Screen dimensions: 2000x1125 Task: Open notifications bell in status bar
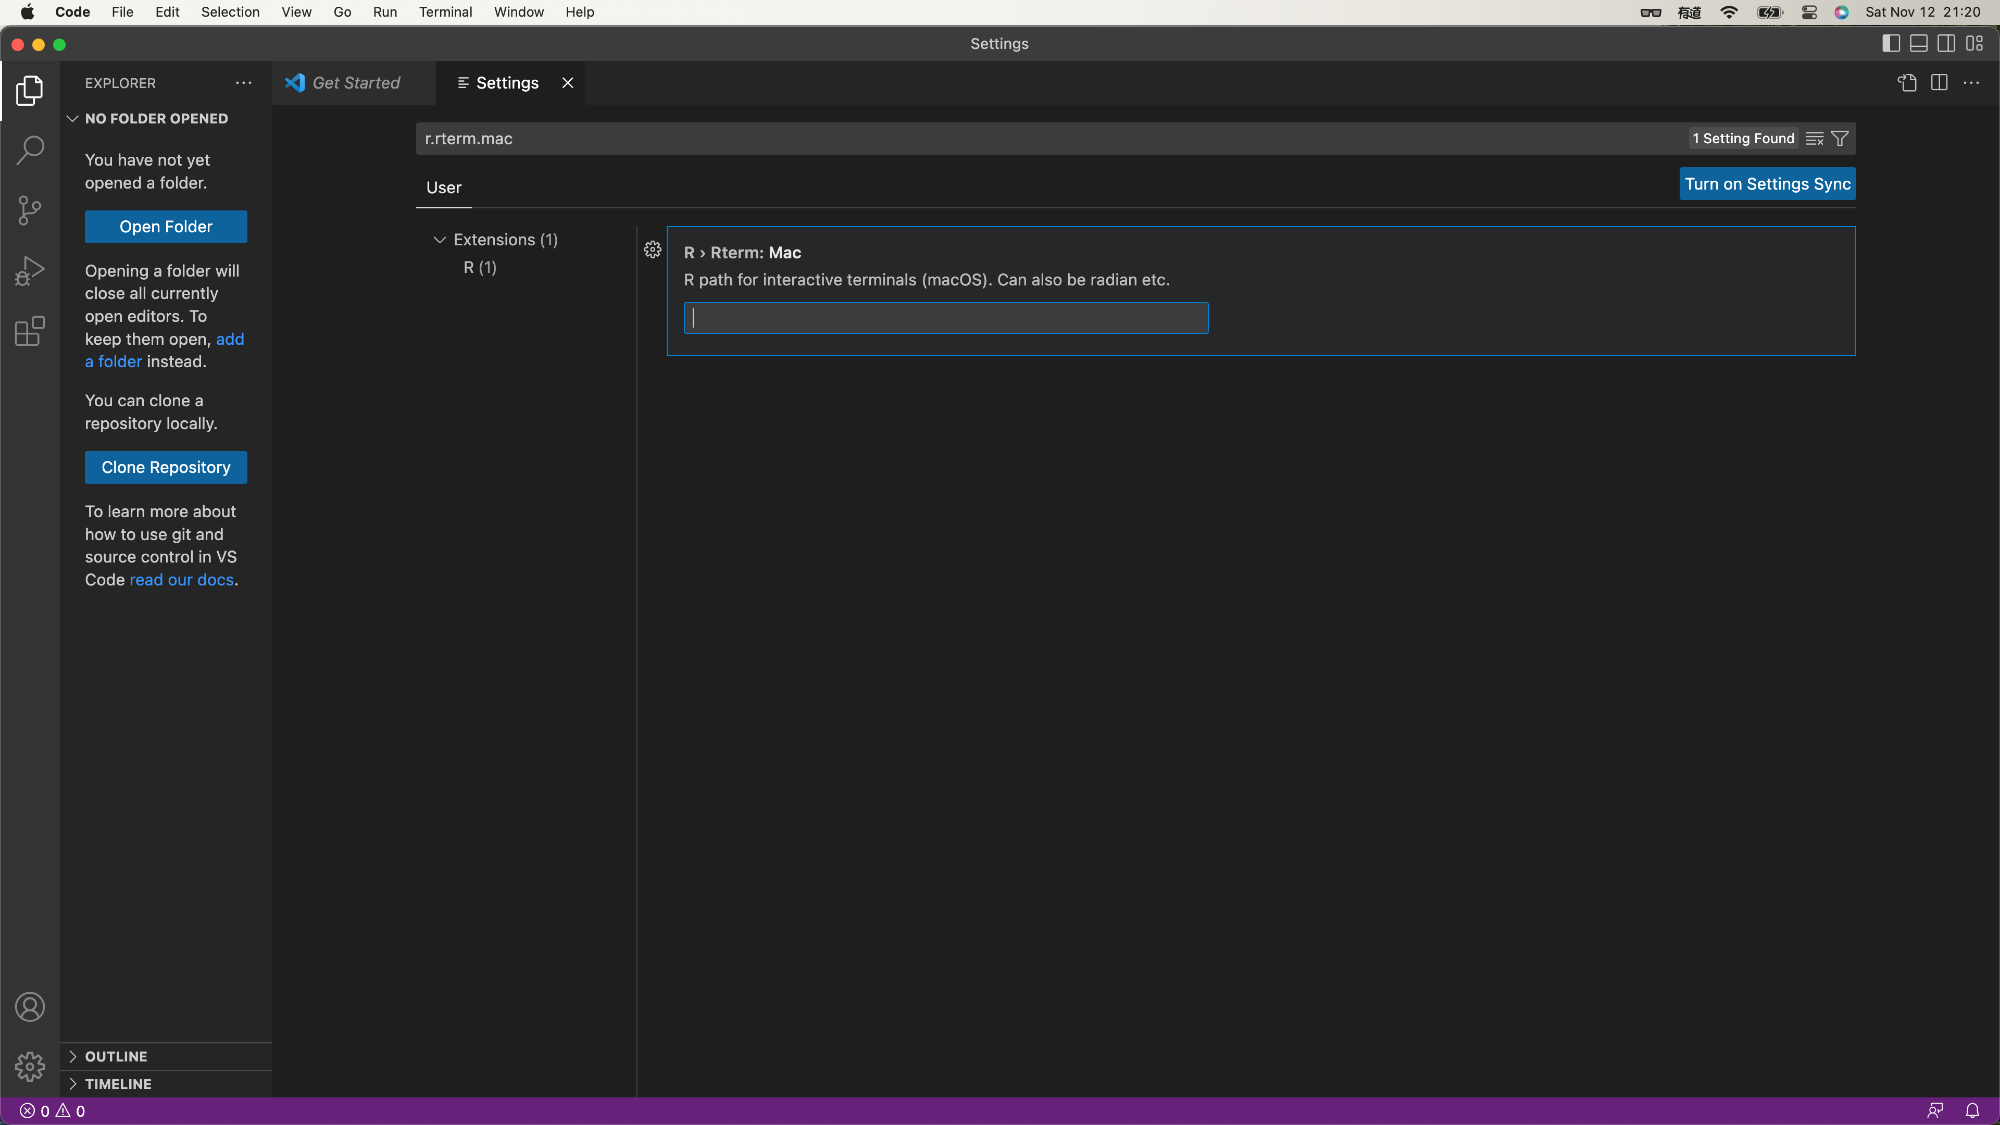point(1972,1111)
